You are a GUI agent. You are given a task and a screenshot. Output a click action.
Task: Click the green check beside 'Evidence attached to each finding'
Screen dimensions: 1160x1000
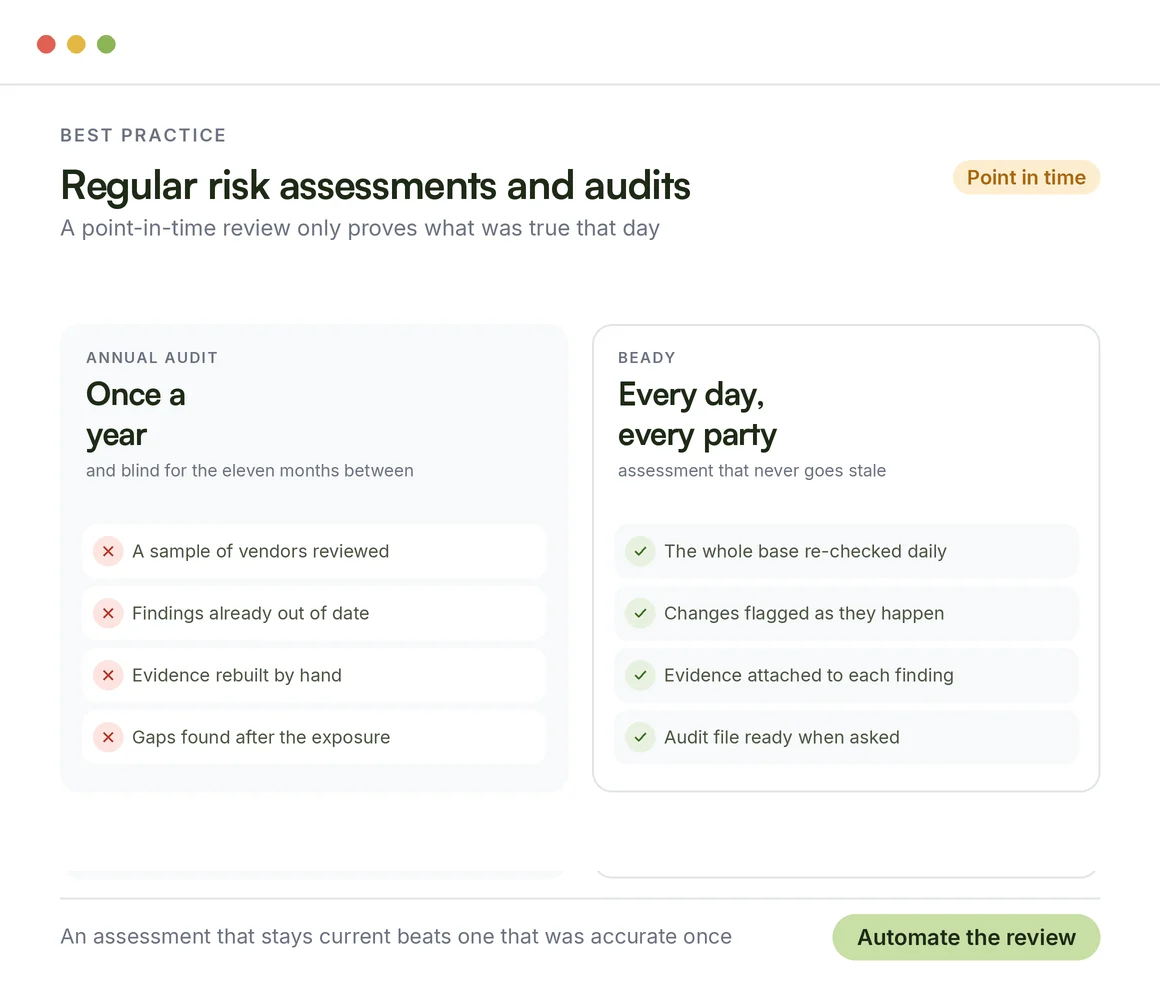pyautogui.click(x=640, y=675)
